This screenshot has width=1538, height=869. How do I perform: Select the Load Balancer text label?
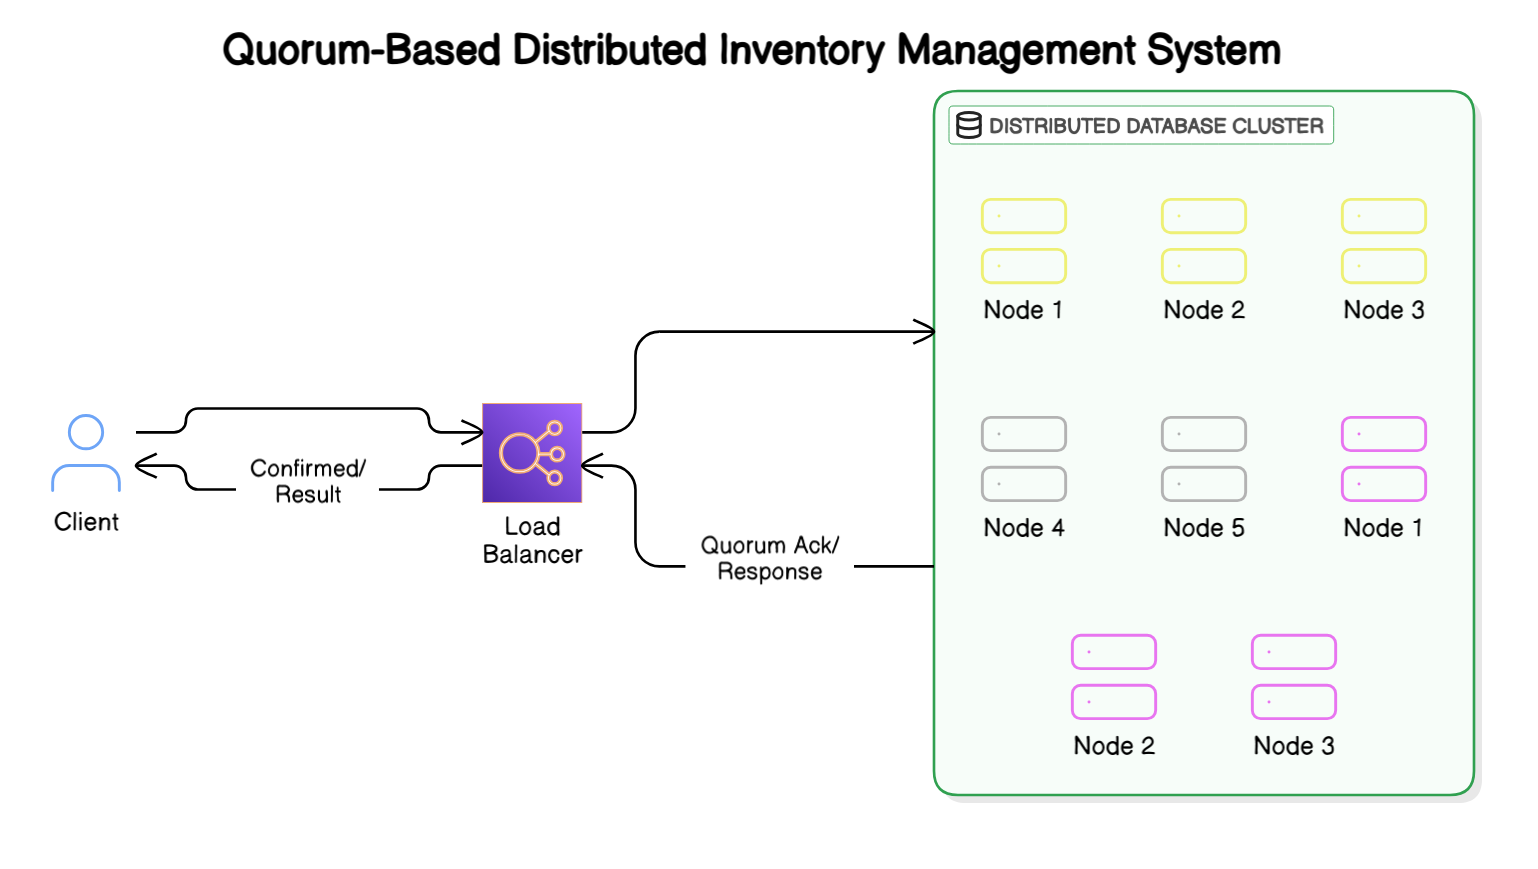pos(532,540)
